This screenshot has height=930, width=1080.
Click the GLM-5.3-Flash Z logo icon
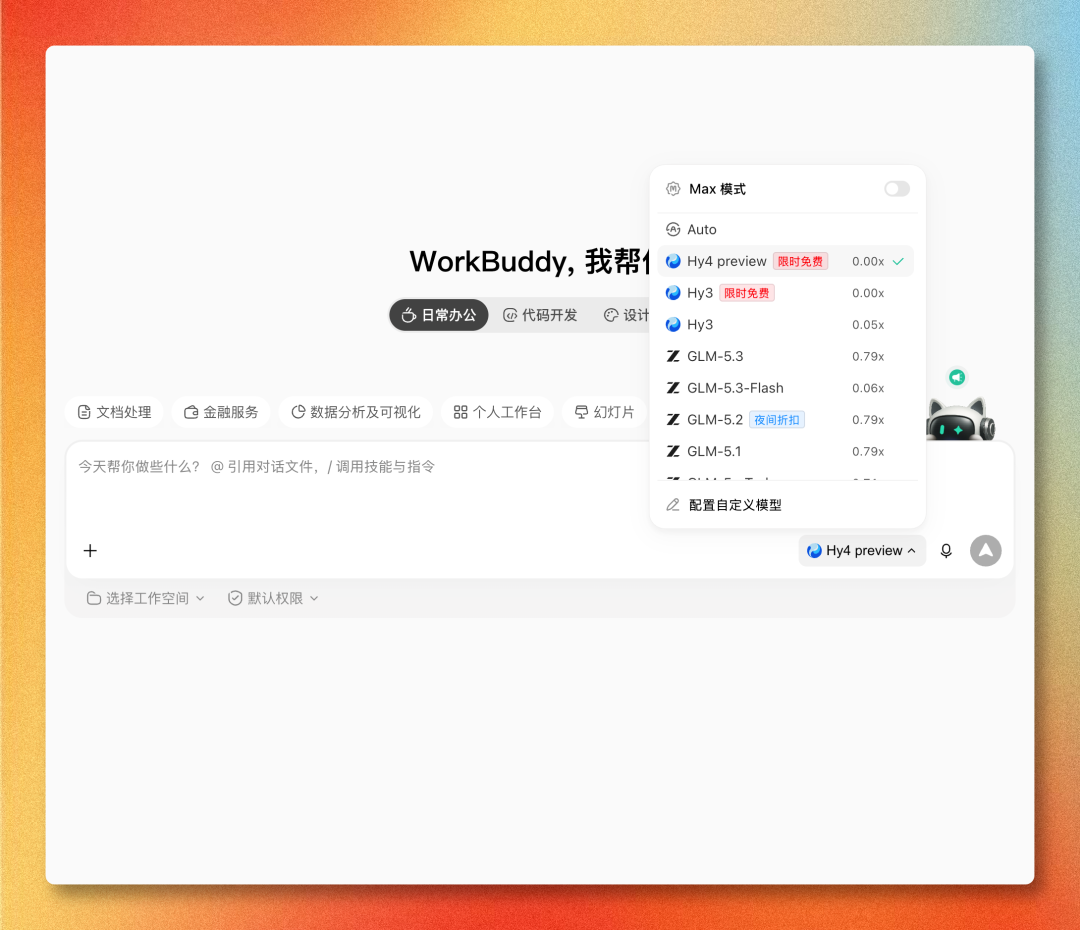(x=673, y=388)
